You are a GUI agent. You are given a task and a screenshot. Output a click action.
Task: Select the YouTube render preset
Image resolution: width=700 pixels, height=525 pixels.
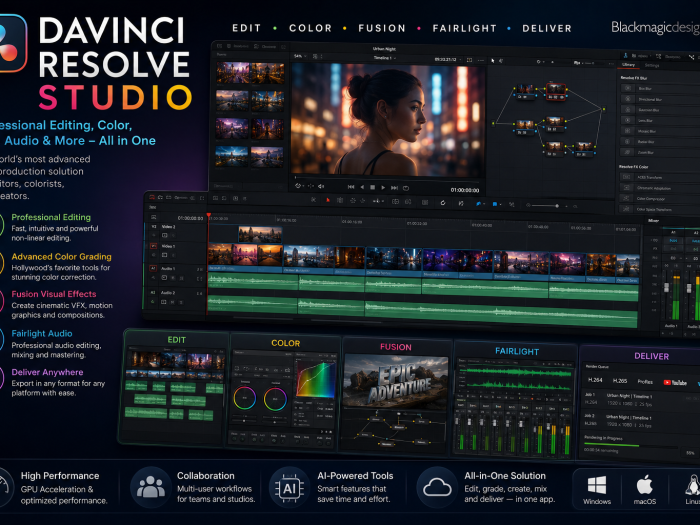(675, 383)
